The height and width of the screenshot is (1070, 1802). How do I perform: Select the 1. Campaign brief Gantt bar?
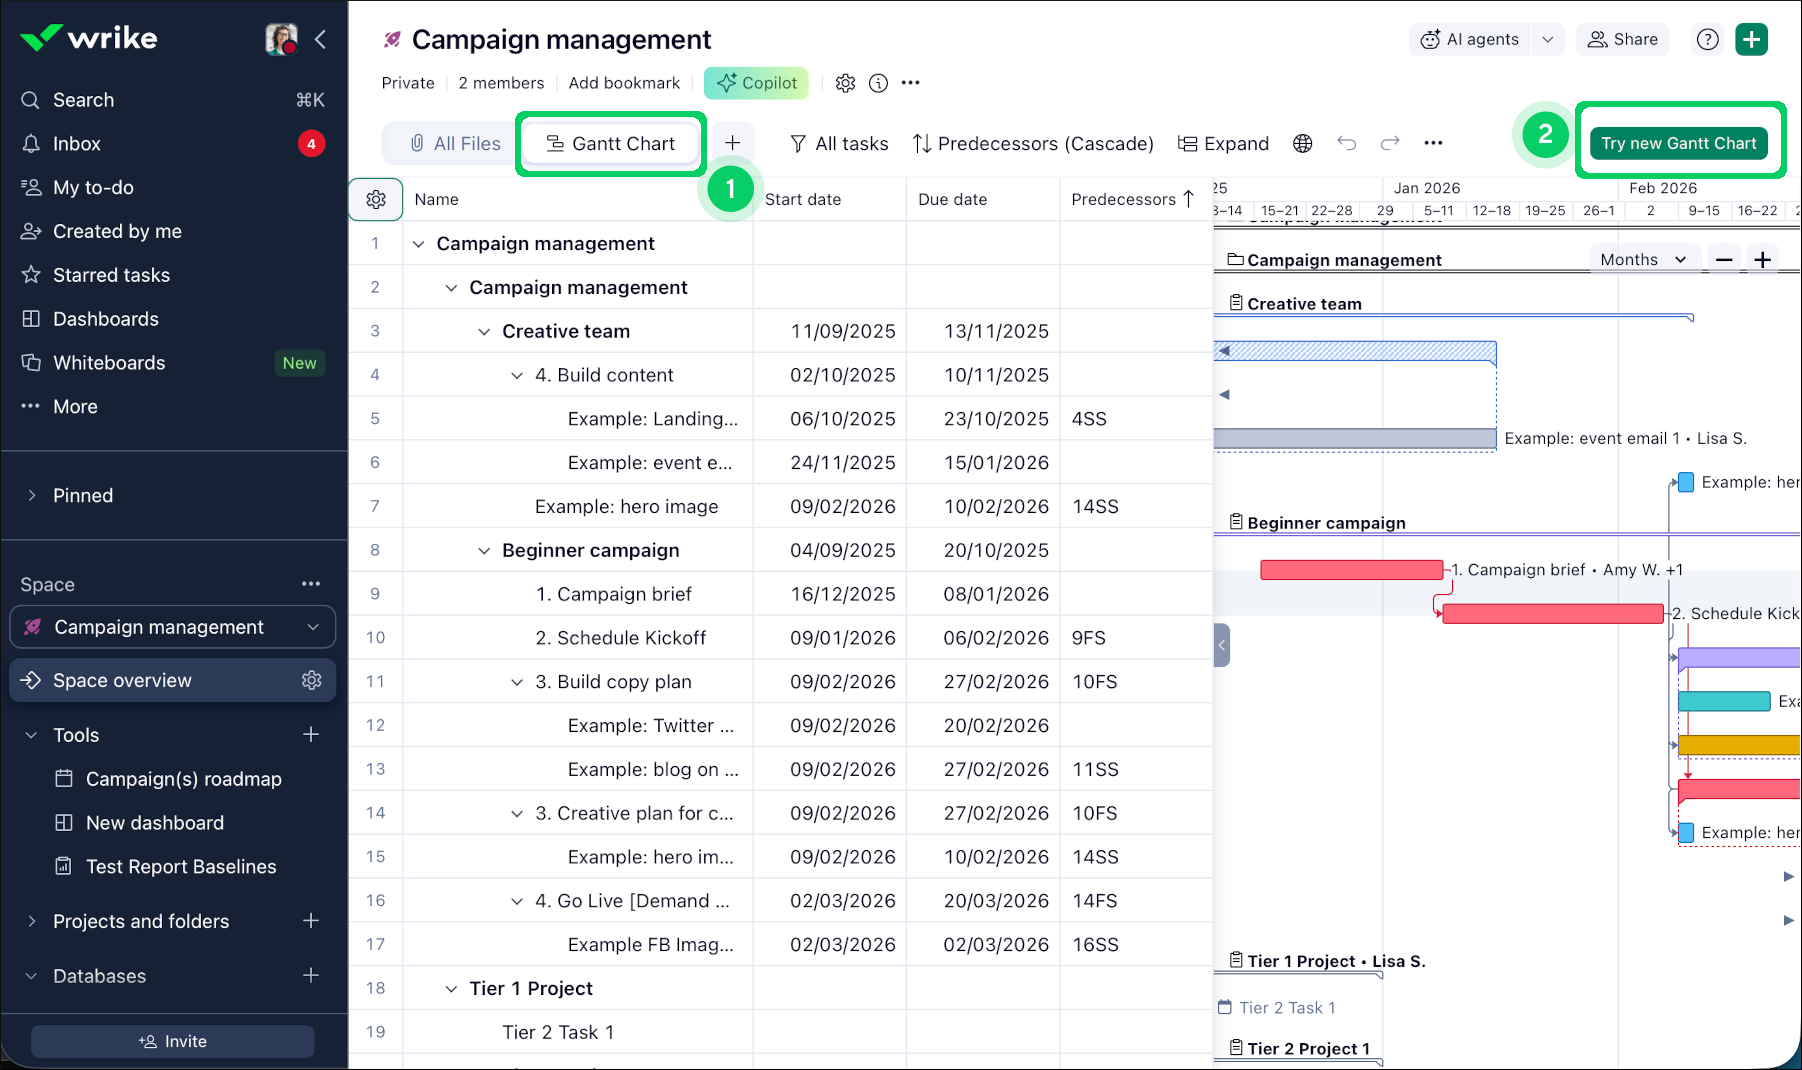coord(1351,570)
